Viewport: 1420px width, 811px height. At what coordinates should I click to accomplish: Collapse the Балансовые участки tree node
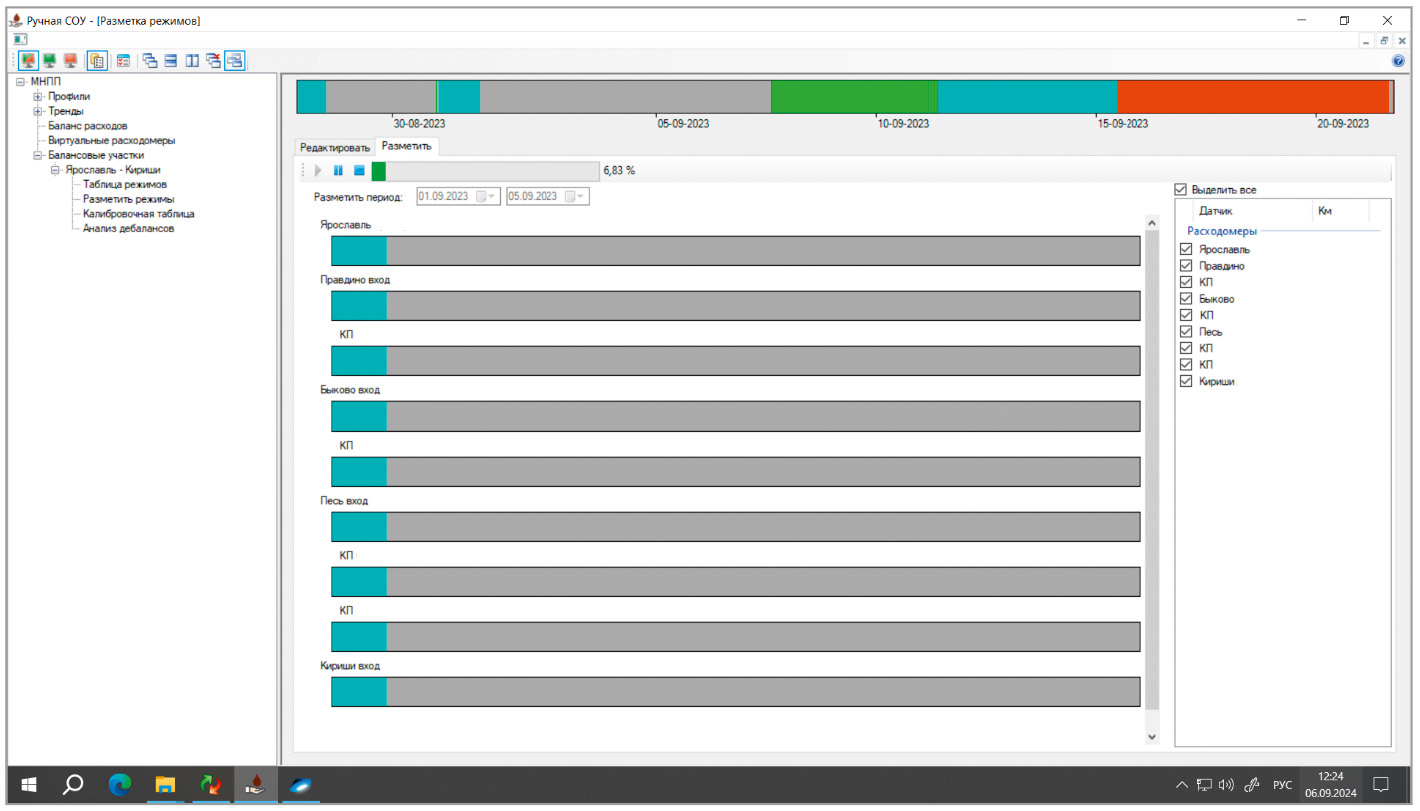click(38, 156)
